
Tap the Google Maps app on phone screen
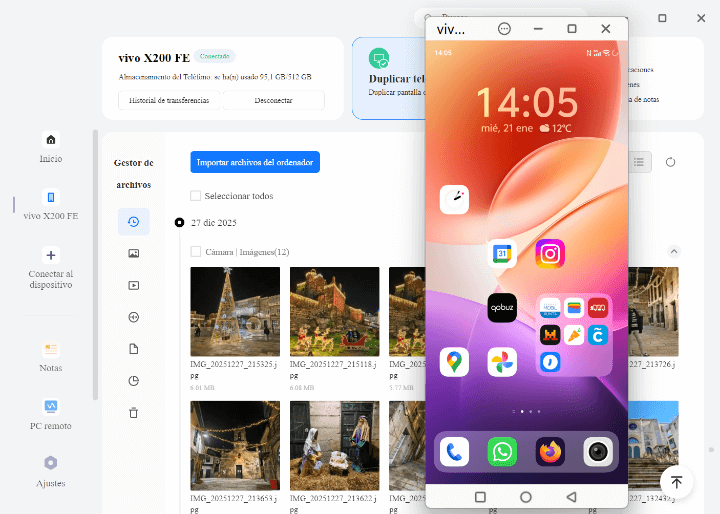454,362
